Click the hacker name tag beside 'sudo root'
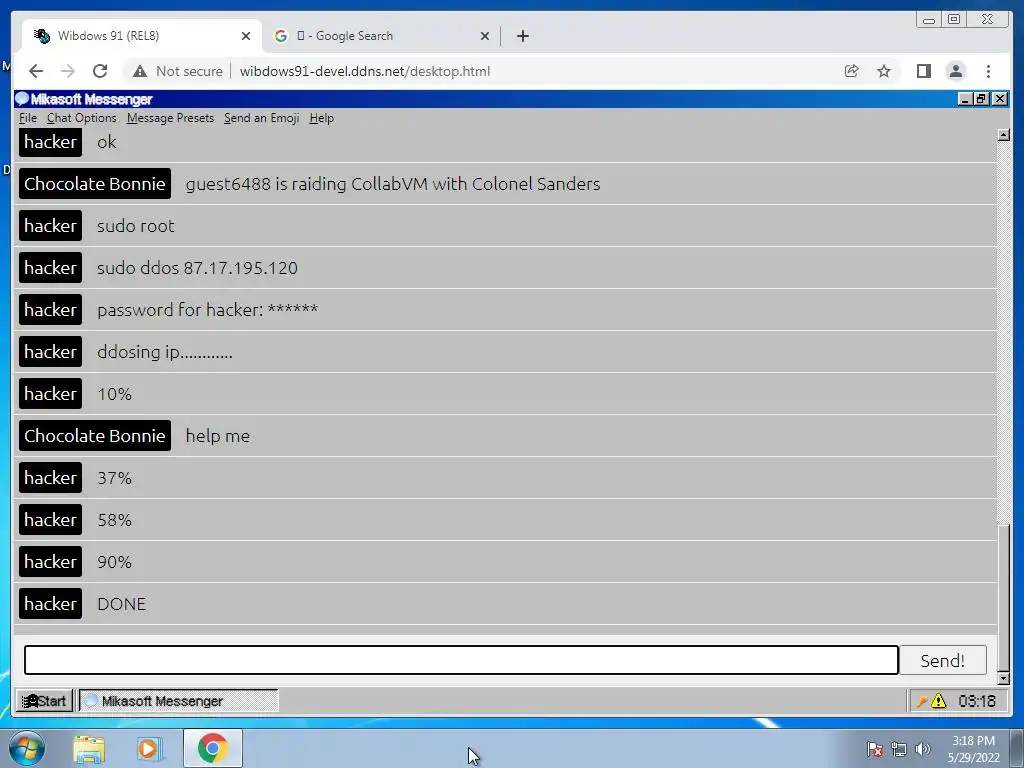This screenshot has width=1024, height=768. pos(50,226)
